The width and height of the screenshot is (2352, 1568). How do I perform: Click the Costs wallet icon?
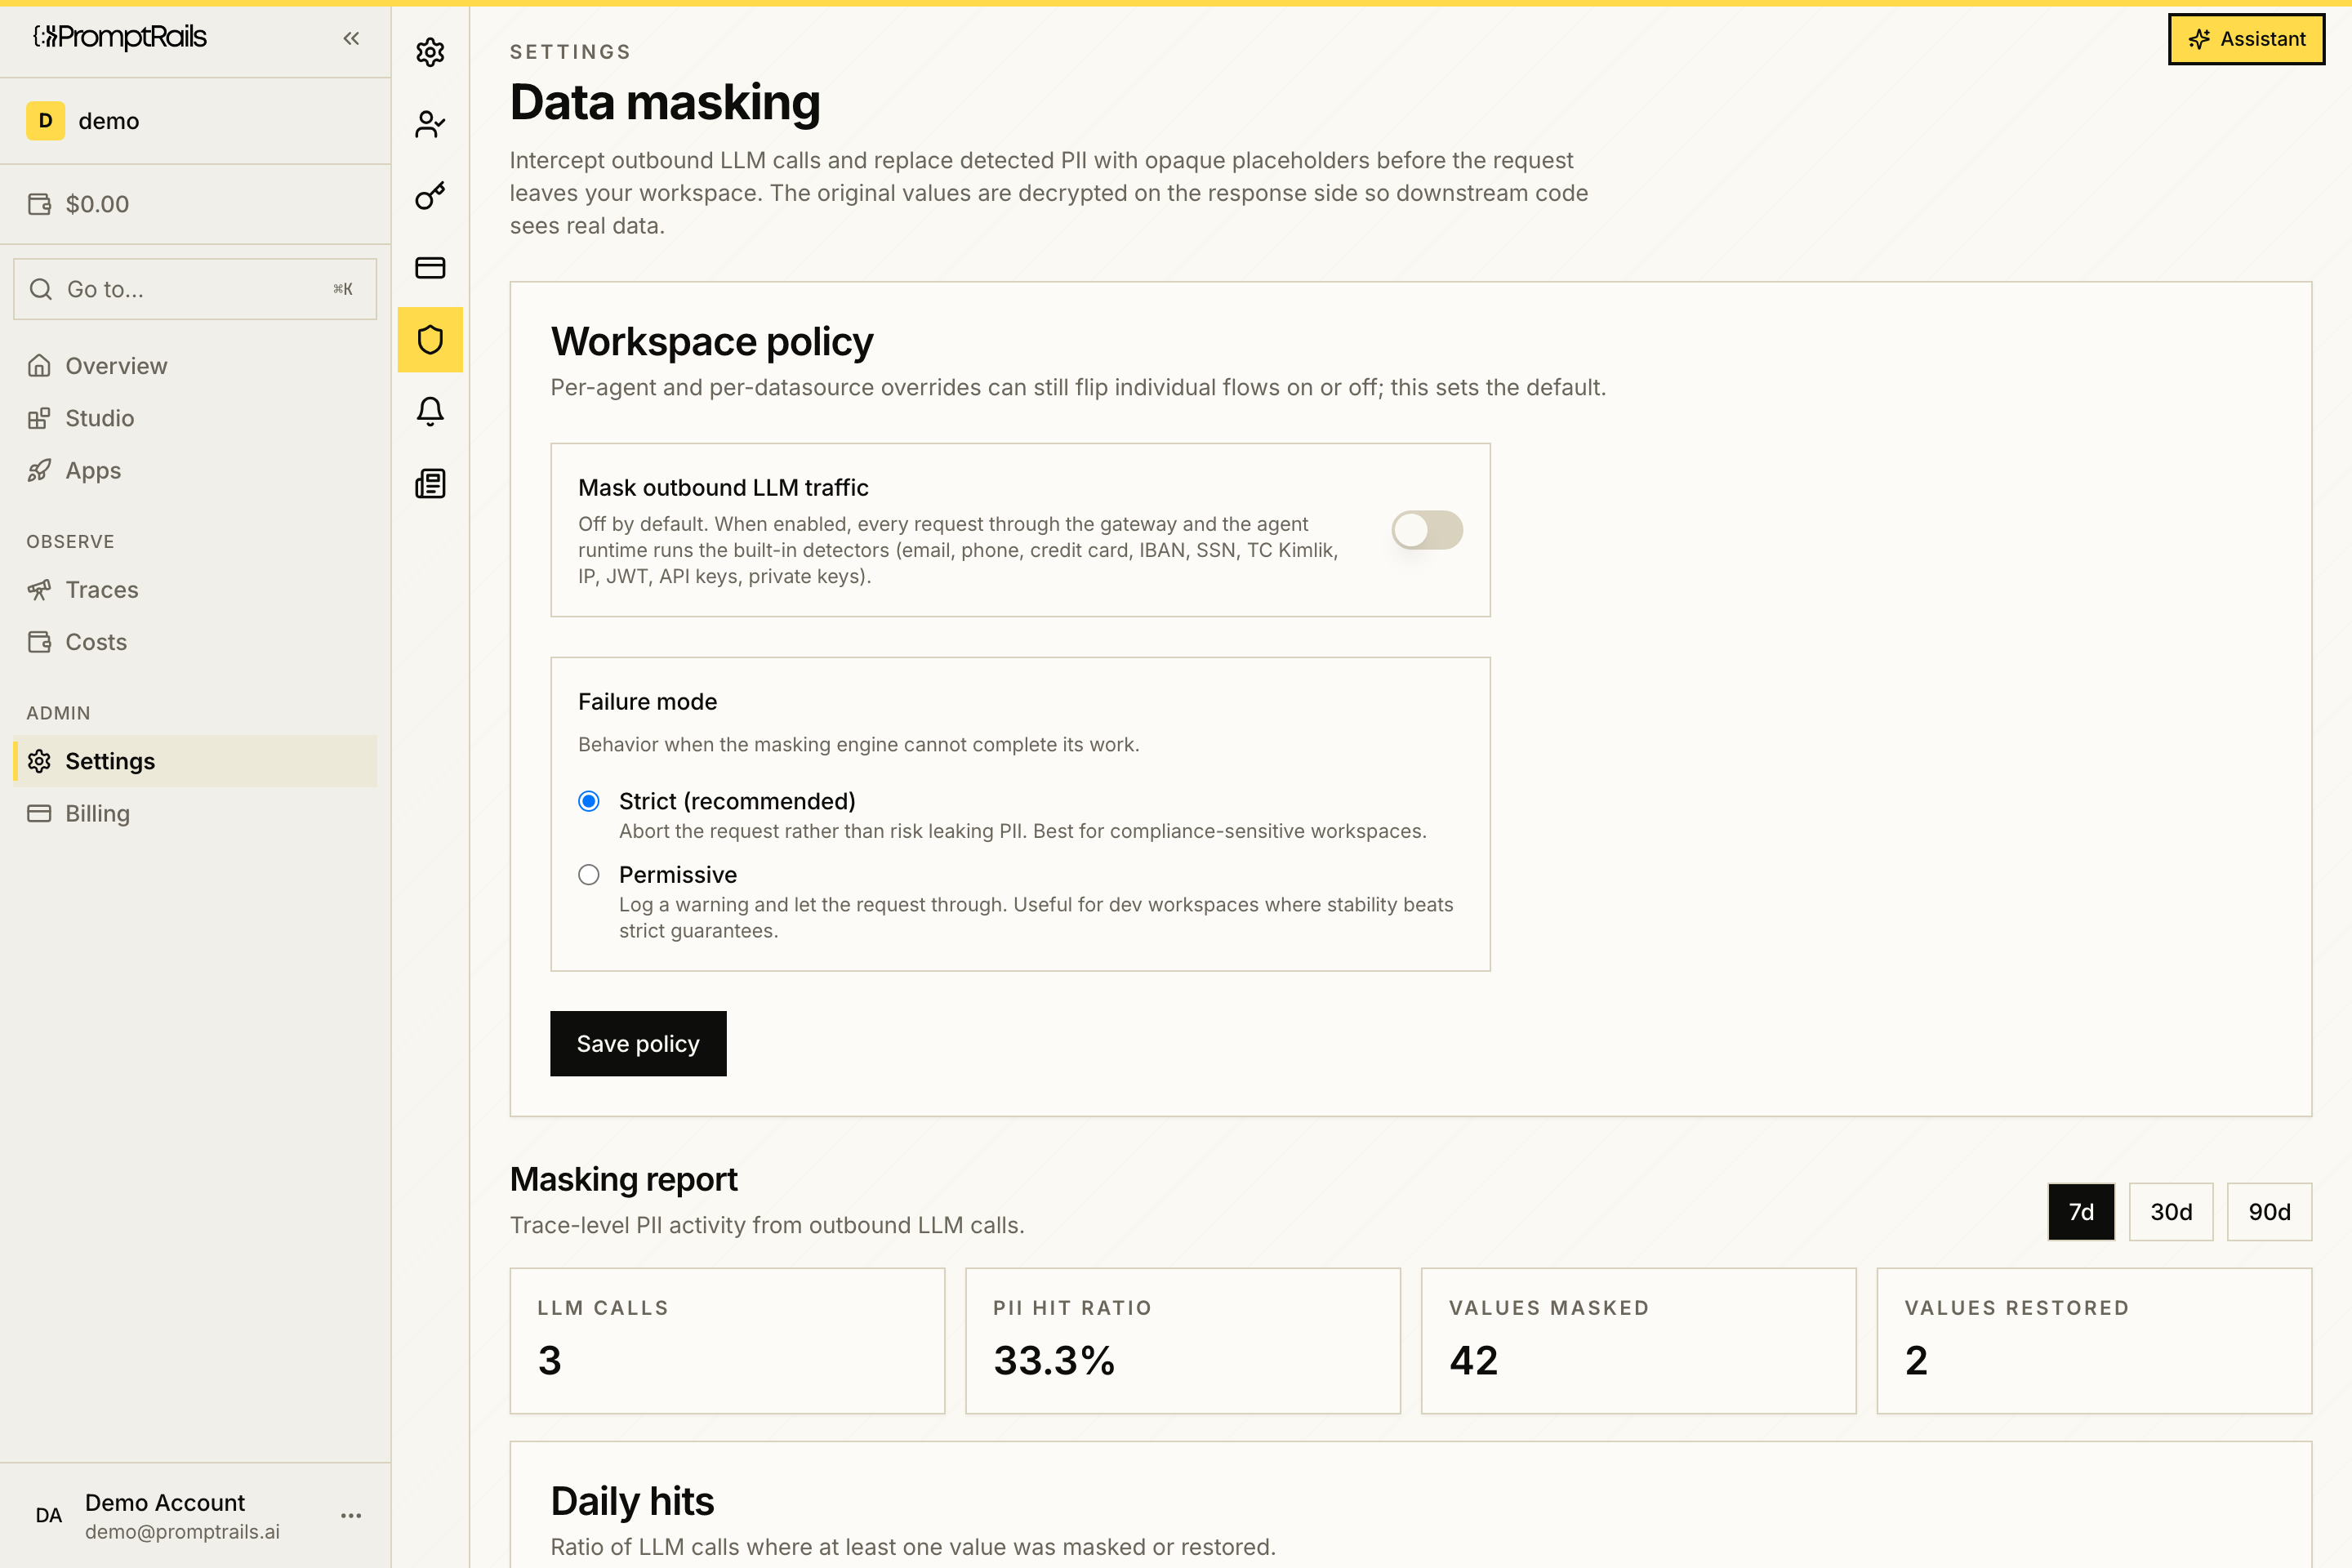pos(39,642)
